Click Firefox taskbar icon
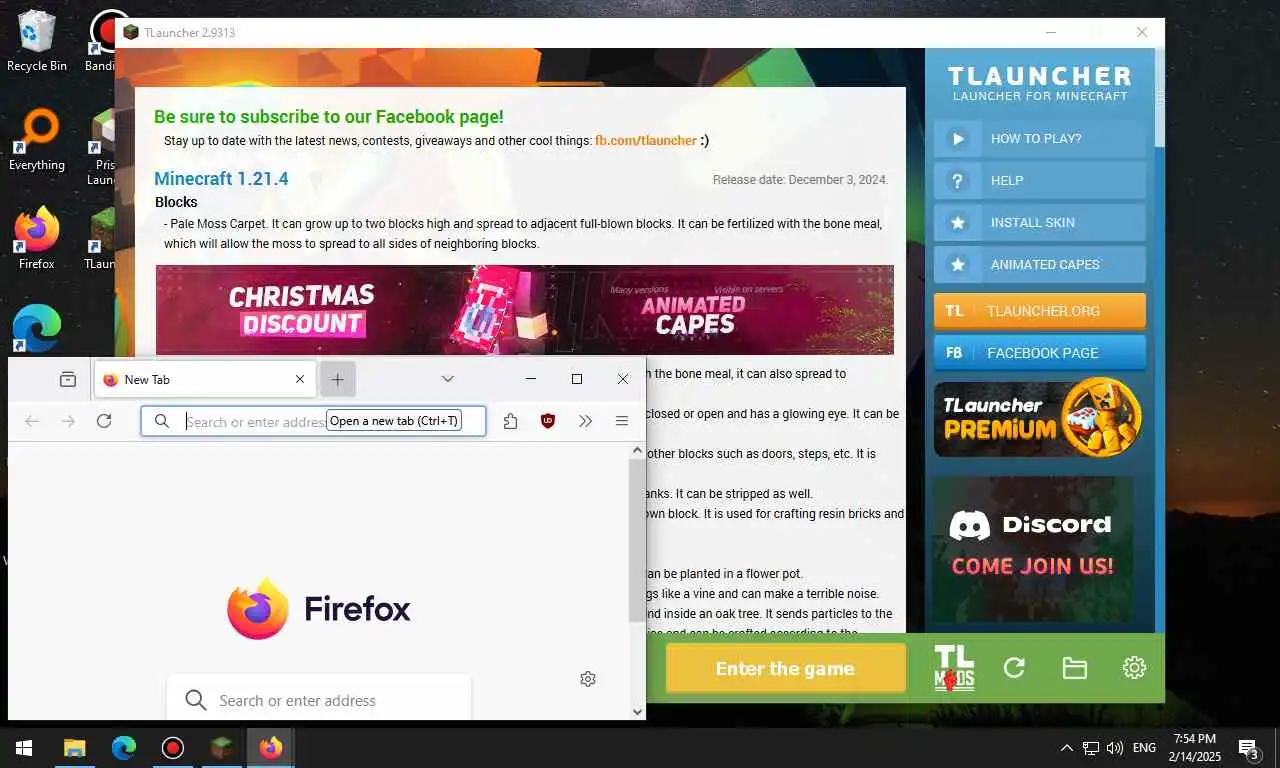 click(x=271, y=748)
